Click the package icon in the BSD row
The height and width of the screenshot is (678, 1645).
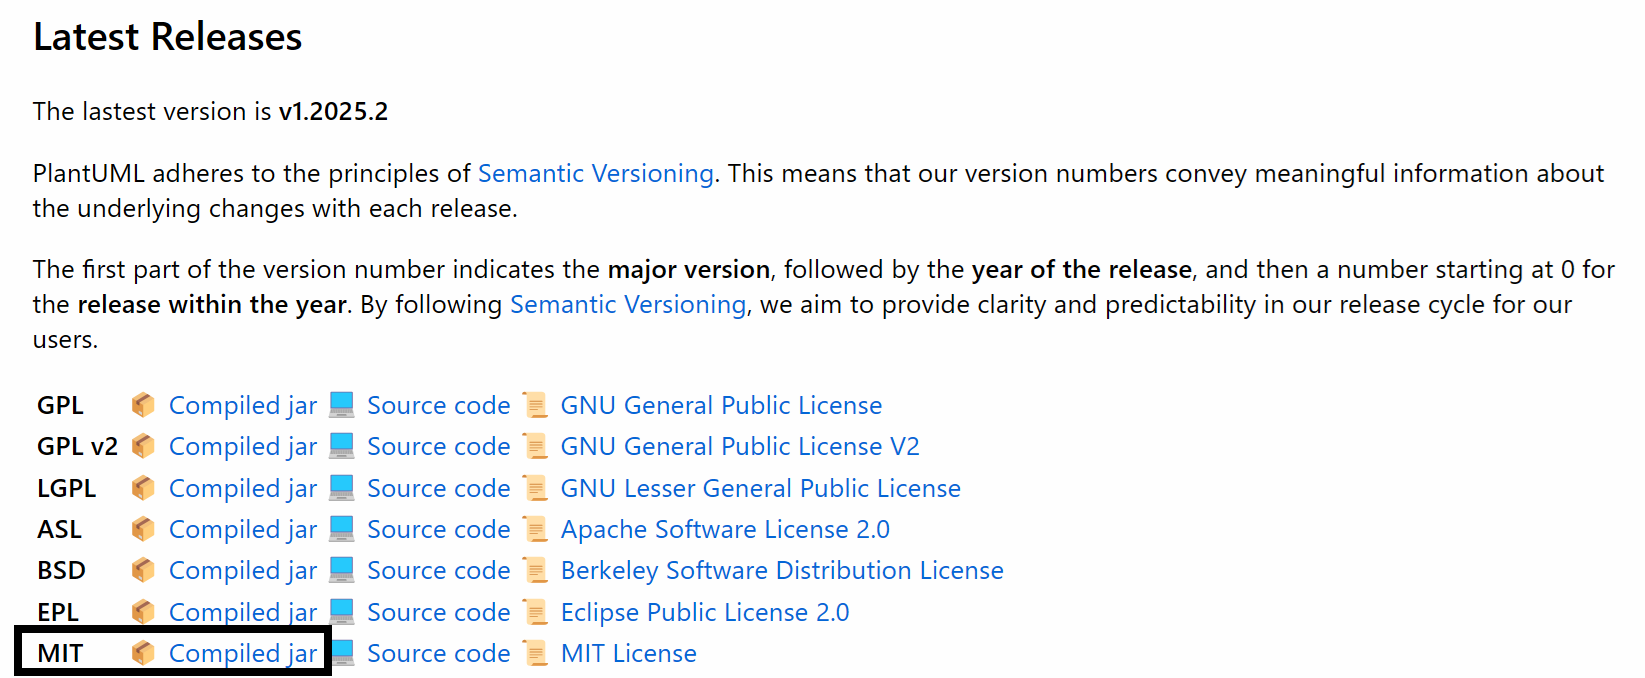coord(143,570)
